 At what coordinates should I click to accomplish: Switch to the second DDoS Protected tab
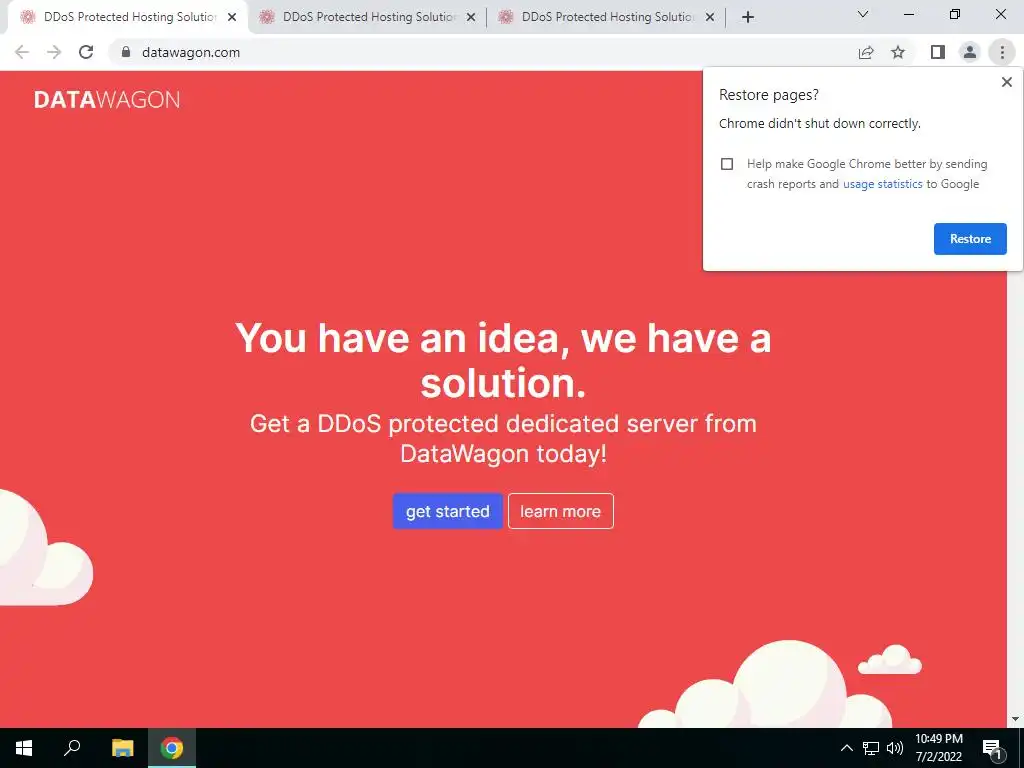369,17
